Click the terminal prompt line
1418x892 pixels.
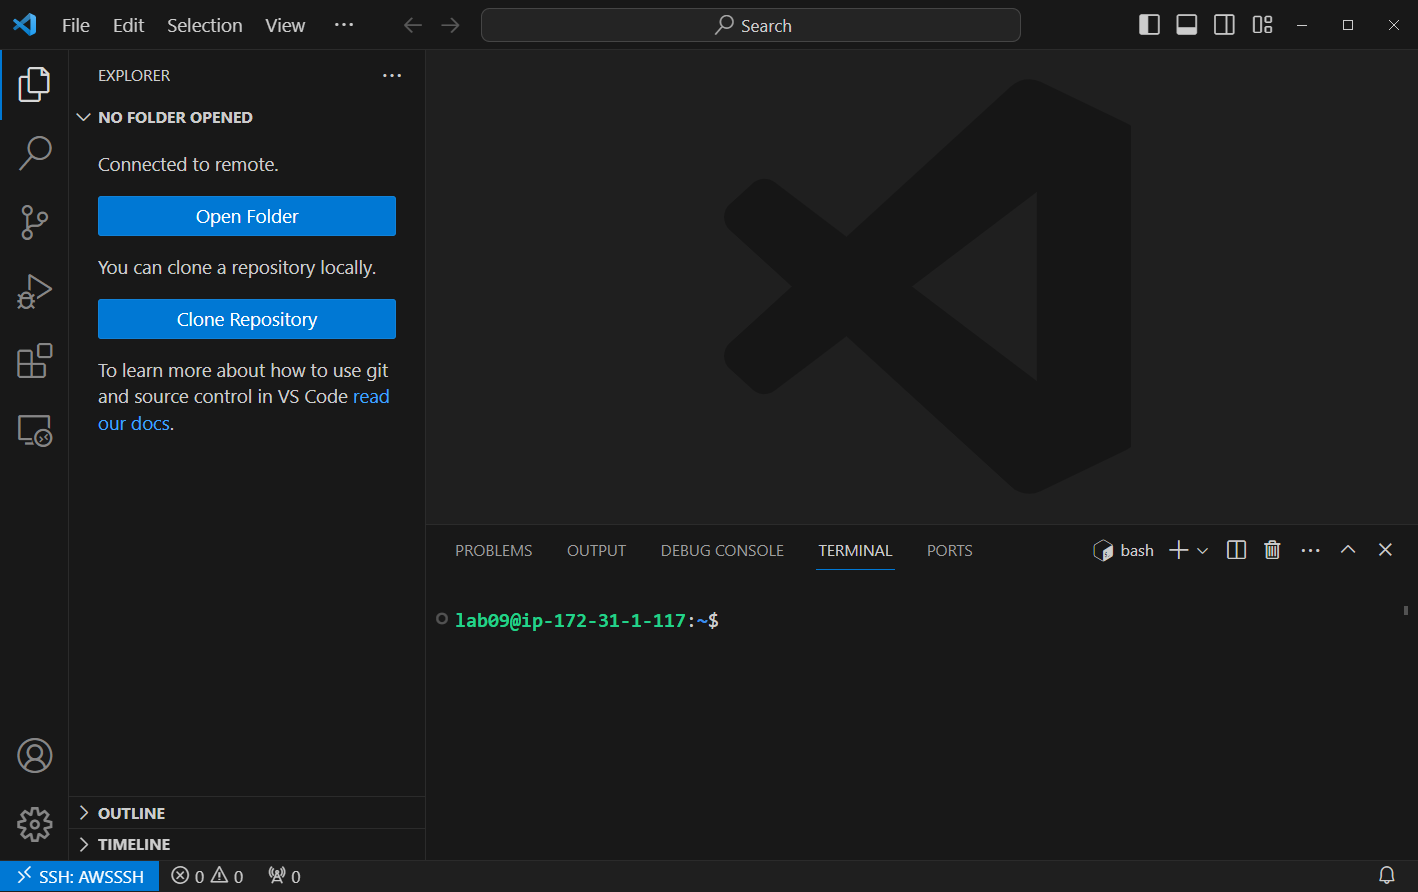pyautogui.click(x=587, y=620)
